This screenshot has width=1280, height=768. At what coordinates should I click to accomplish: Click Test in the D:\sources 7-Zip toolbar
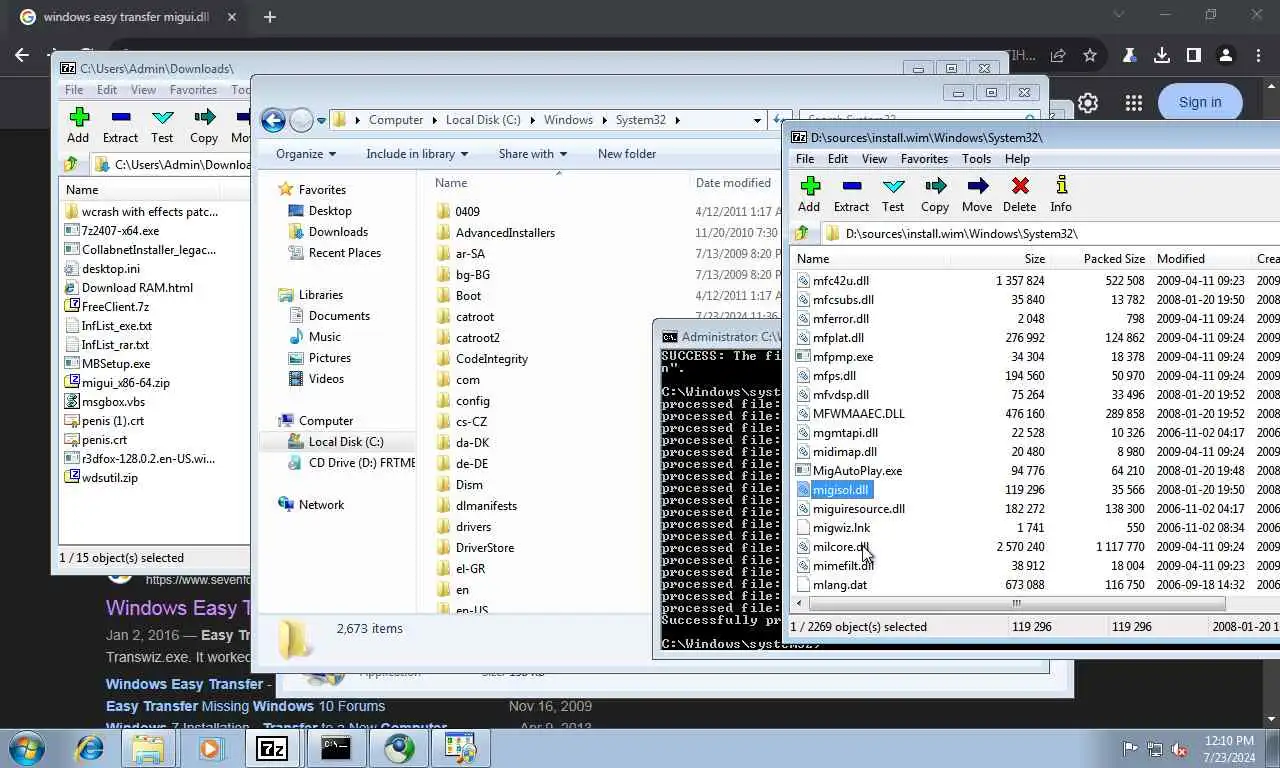(x=893, y=194)
